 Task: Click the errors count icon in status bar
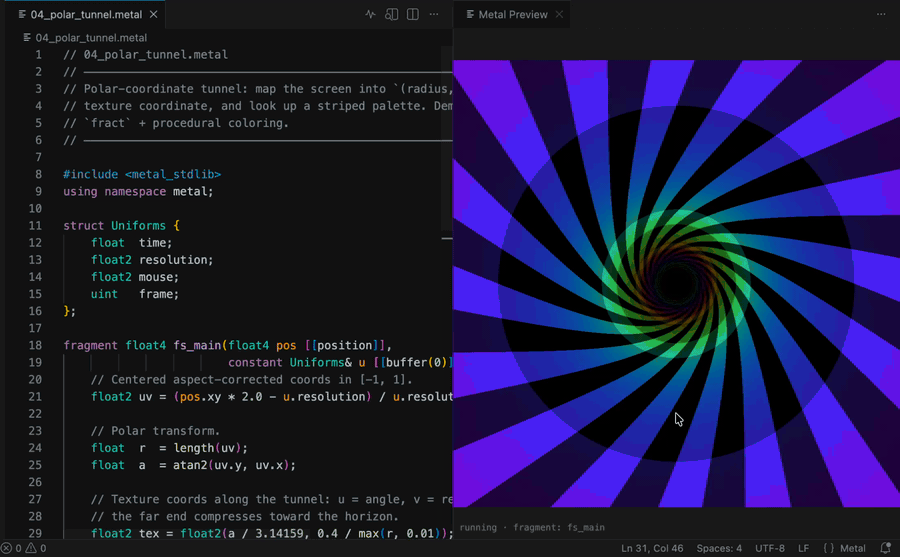point(11,548)
